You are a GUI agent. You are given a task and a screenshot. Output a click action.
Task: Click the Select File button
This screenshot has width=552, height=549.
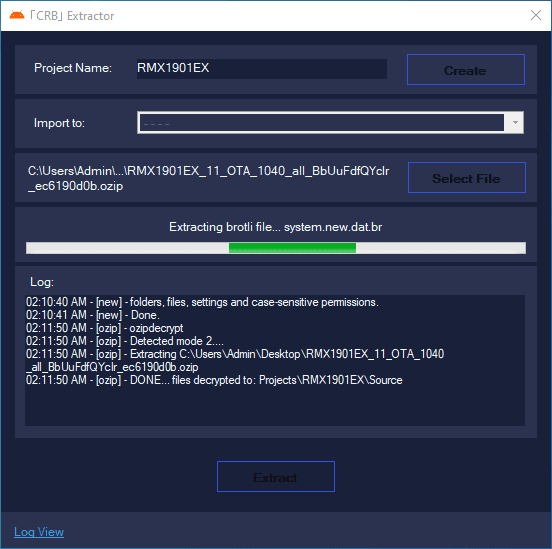(x=466, y=177)
